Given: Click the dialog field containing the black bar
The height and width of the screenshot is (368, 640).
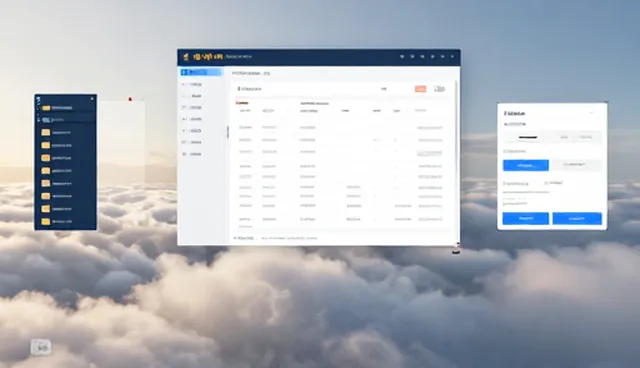Looking at the screenshot, I should pyautogui.click(x=552, y=137).
